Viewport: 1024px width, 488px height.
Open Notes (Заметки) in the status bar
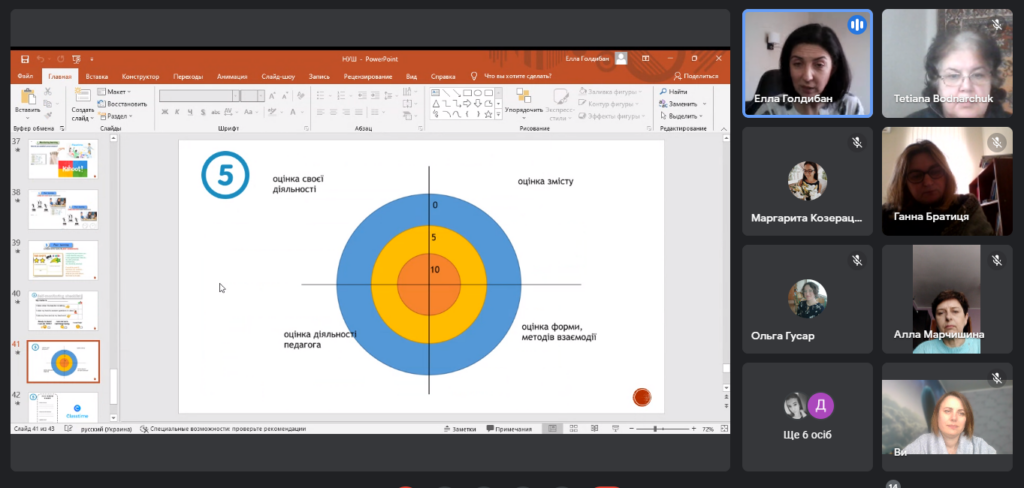[x=459, y=428]
